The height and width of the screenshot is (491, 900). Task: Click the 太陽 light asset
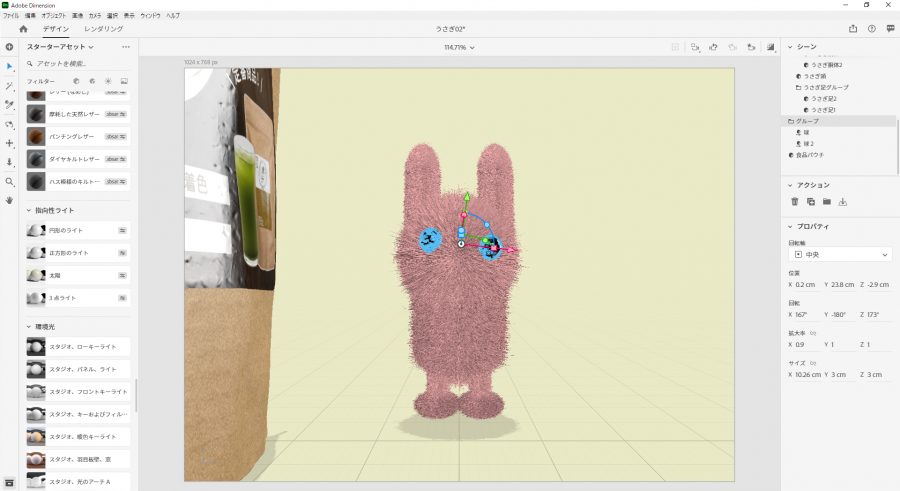pyautogui.click(x=56, y=275)
